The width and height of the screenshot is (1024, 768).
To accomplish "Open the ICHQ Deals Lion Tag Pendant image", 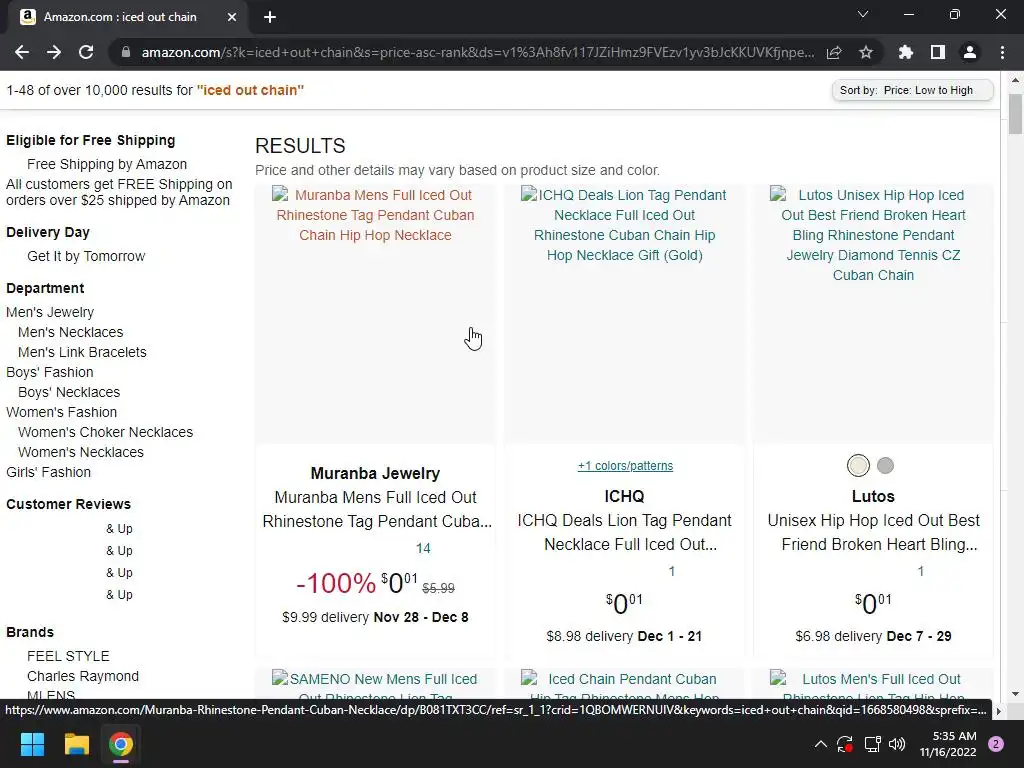I will 624,313.
